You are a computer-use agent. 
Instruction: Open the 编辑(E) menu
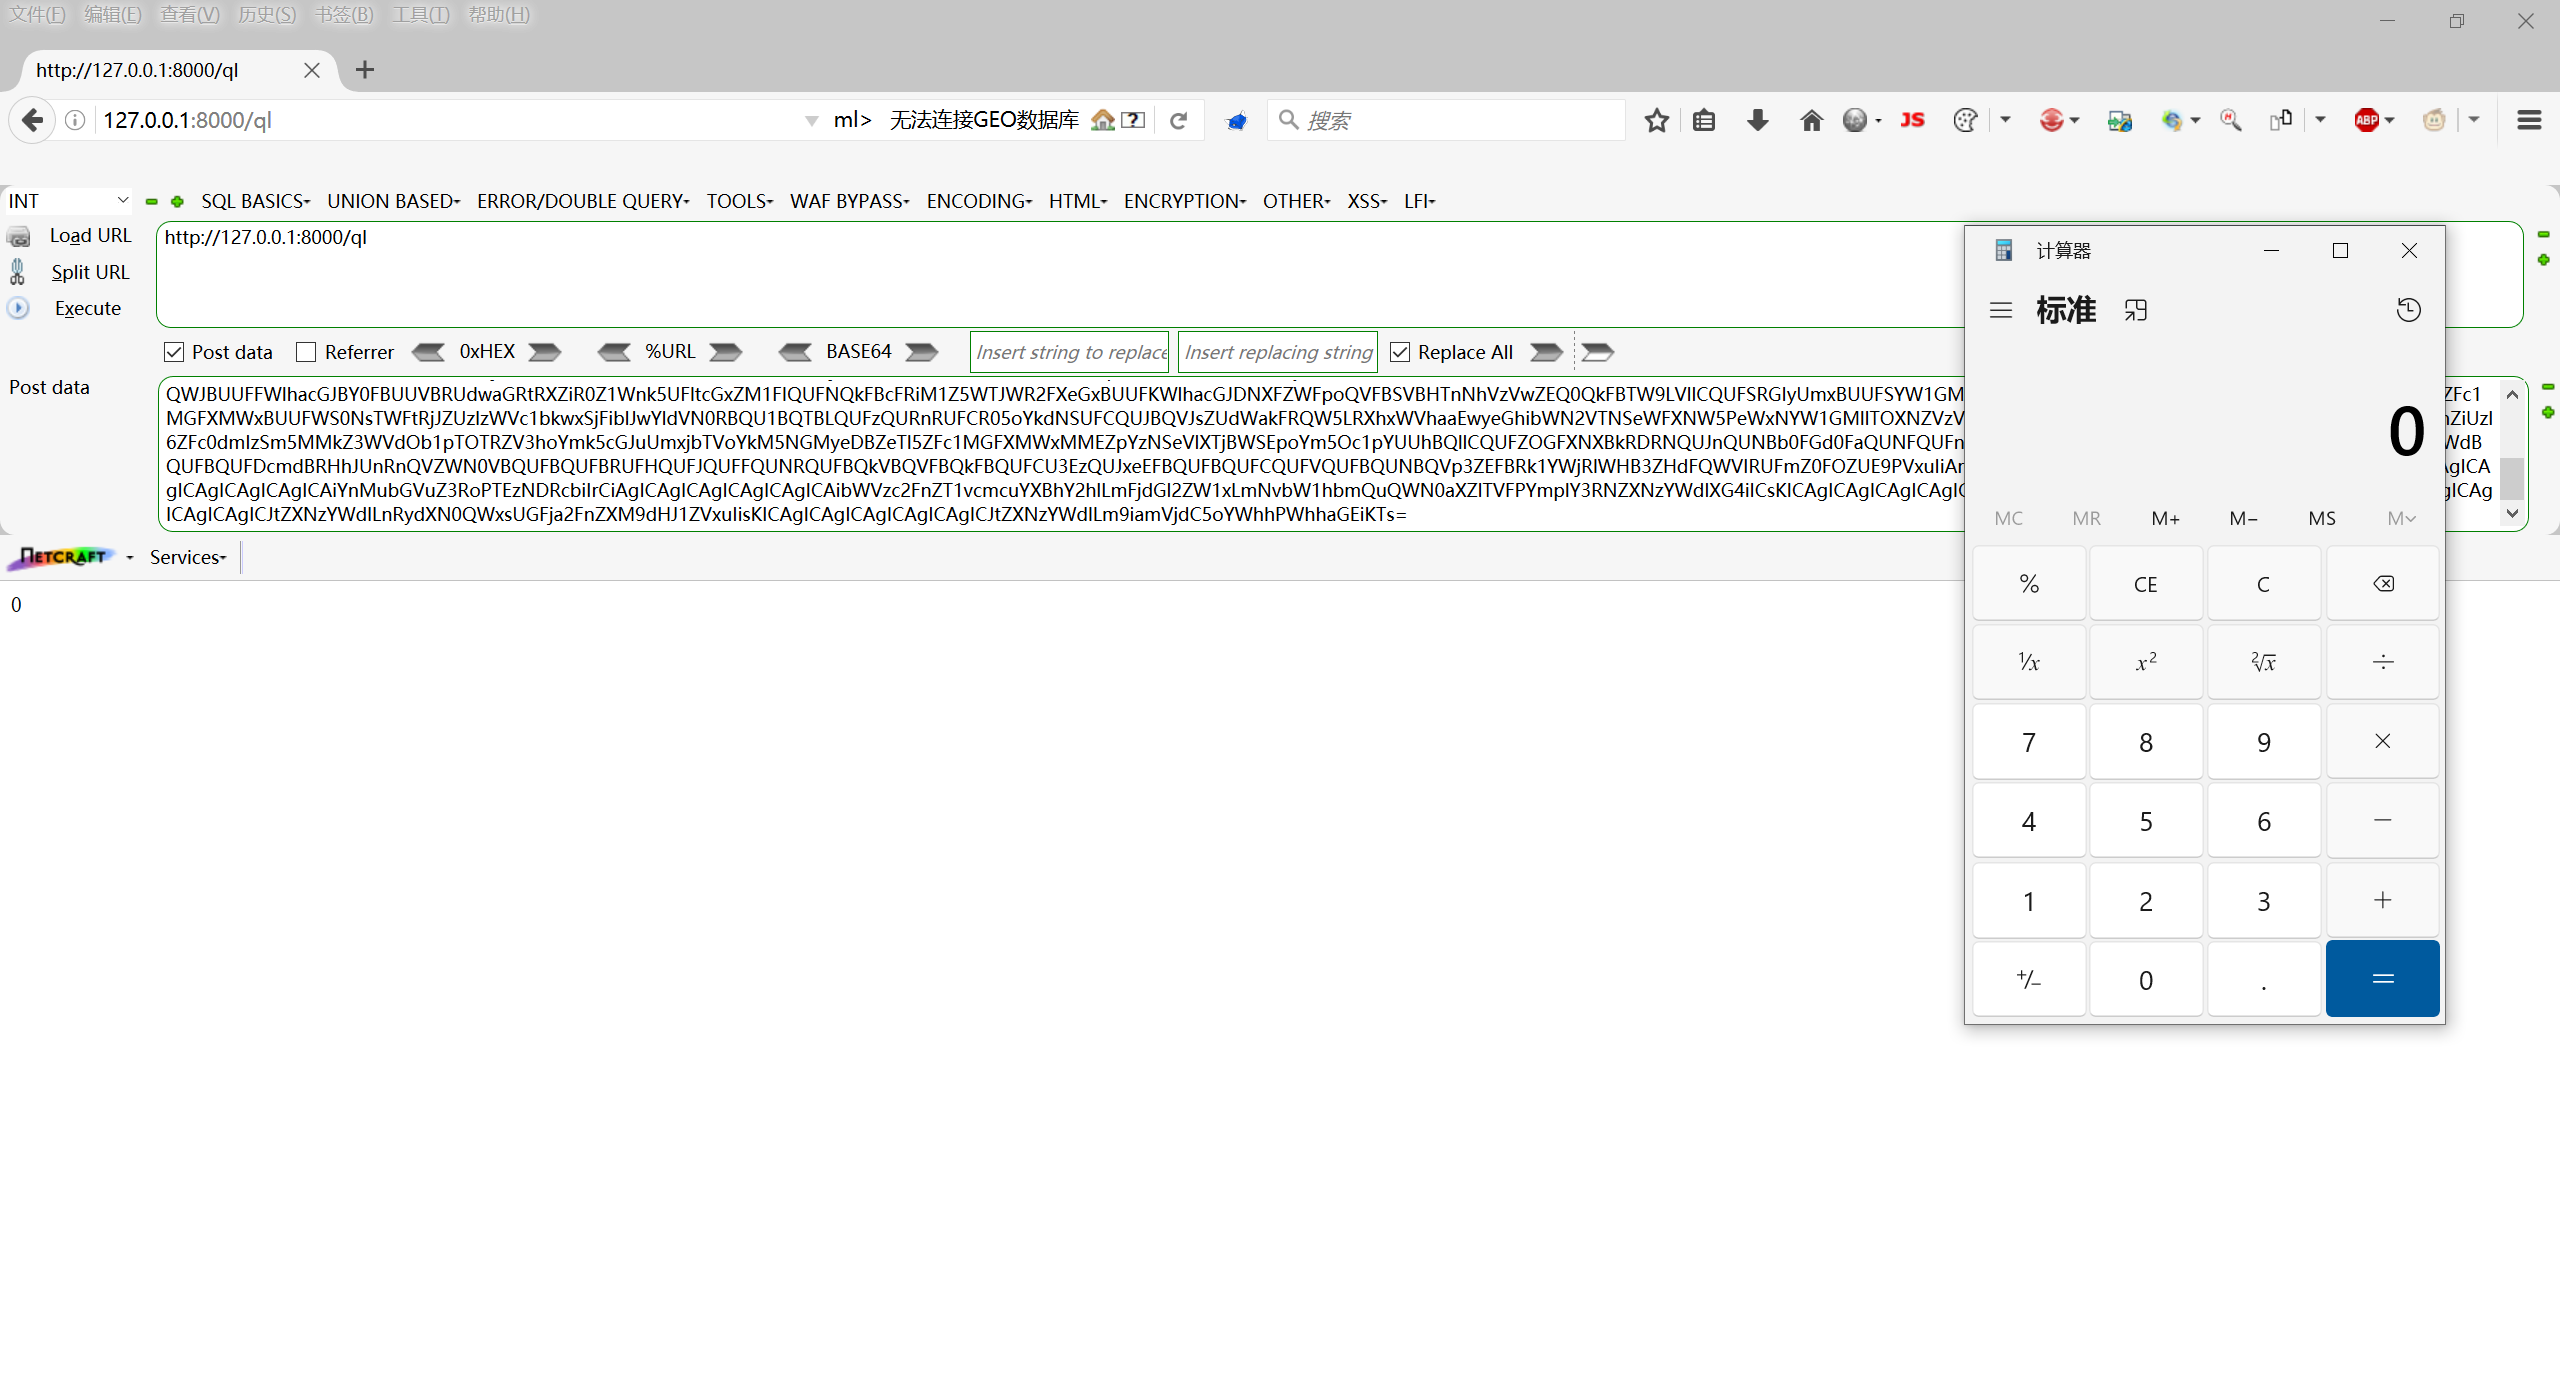coord(113,14)
